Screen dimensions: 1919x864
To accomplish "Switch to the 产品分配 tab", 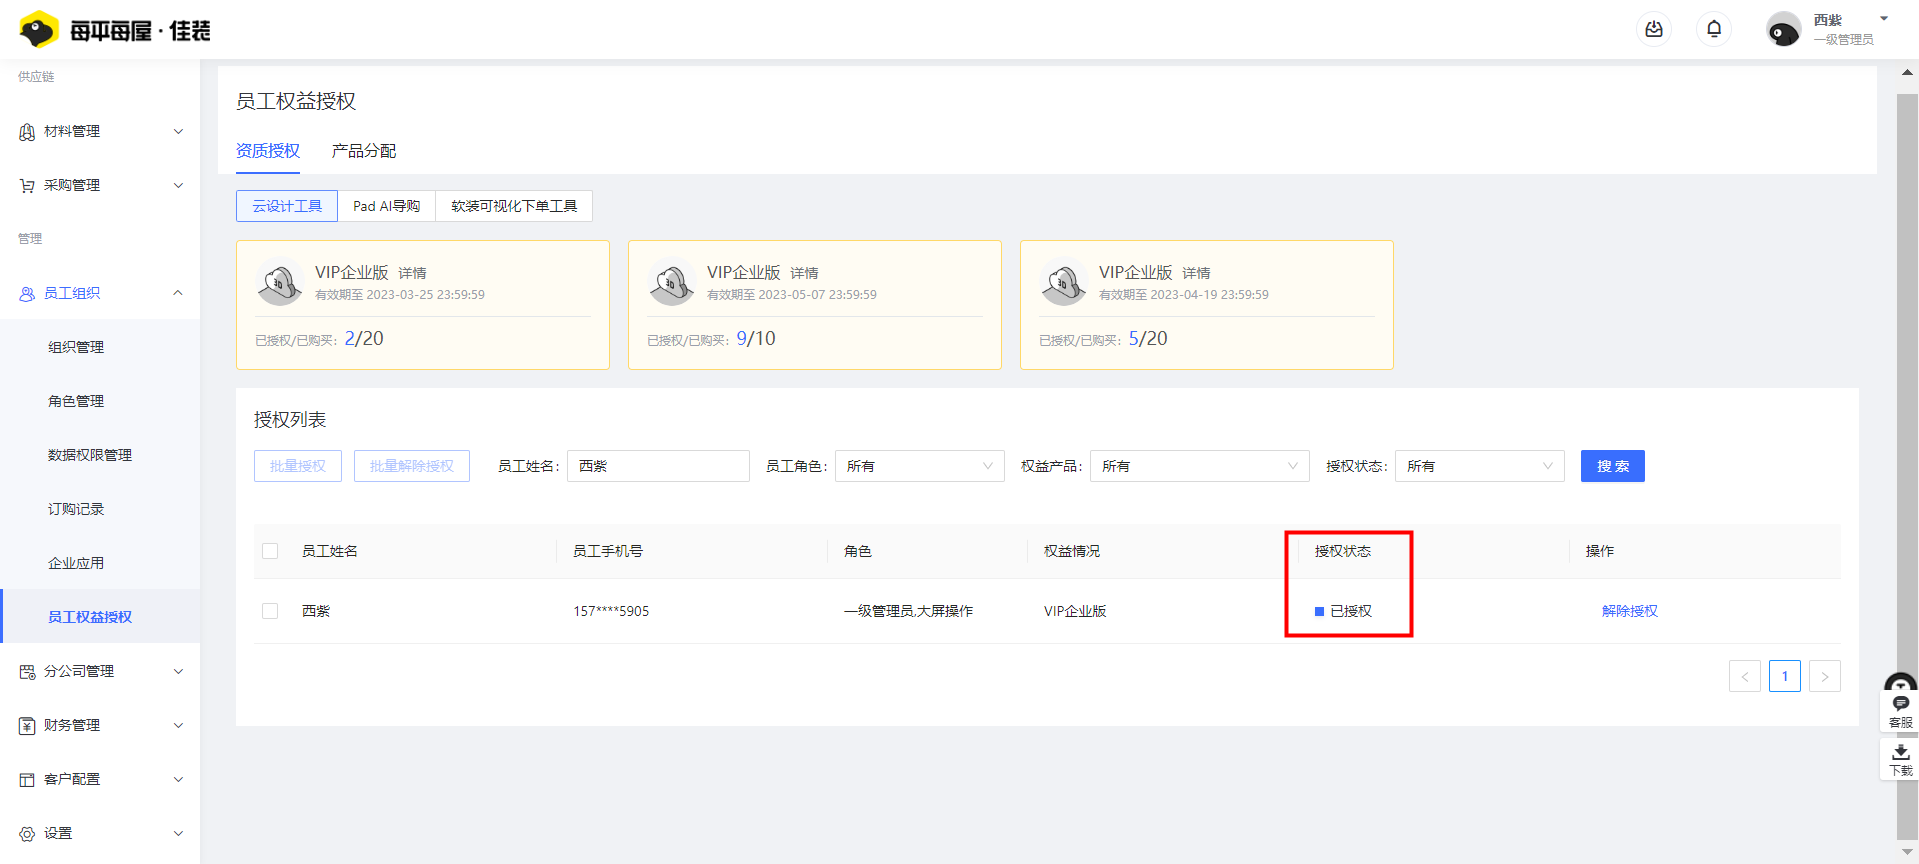I will click(364, 151).
